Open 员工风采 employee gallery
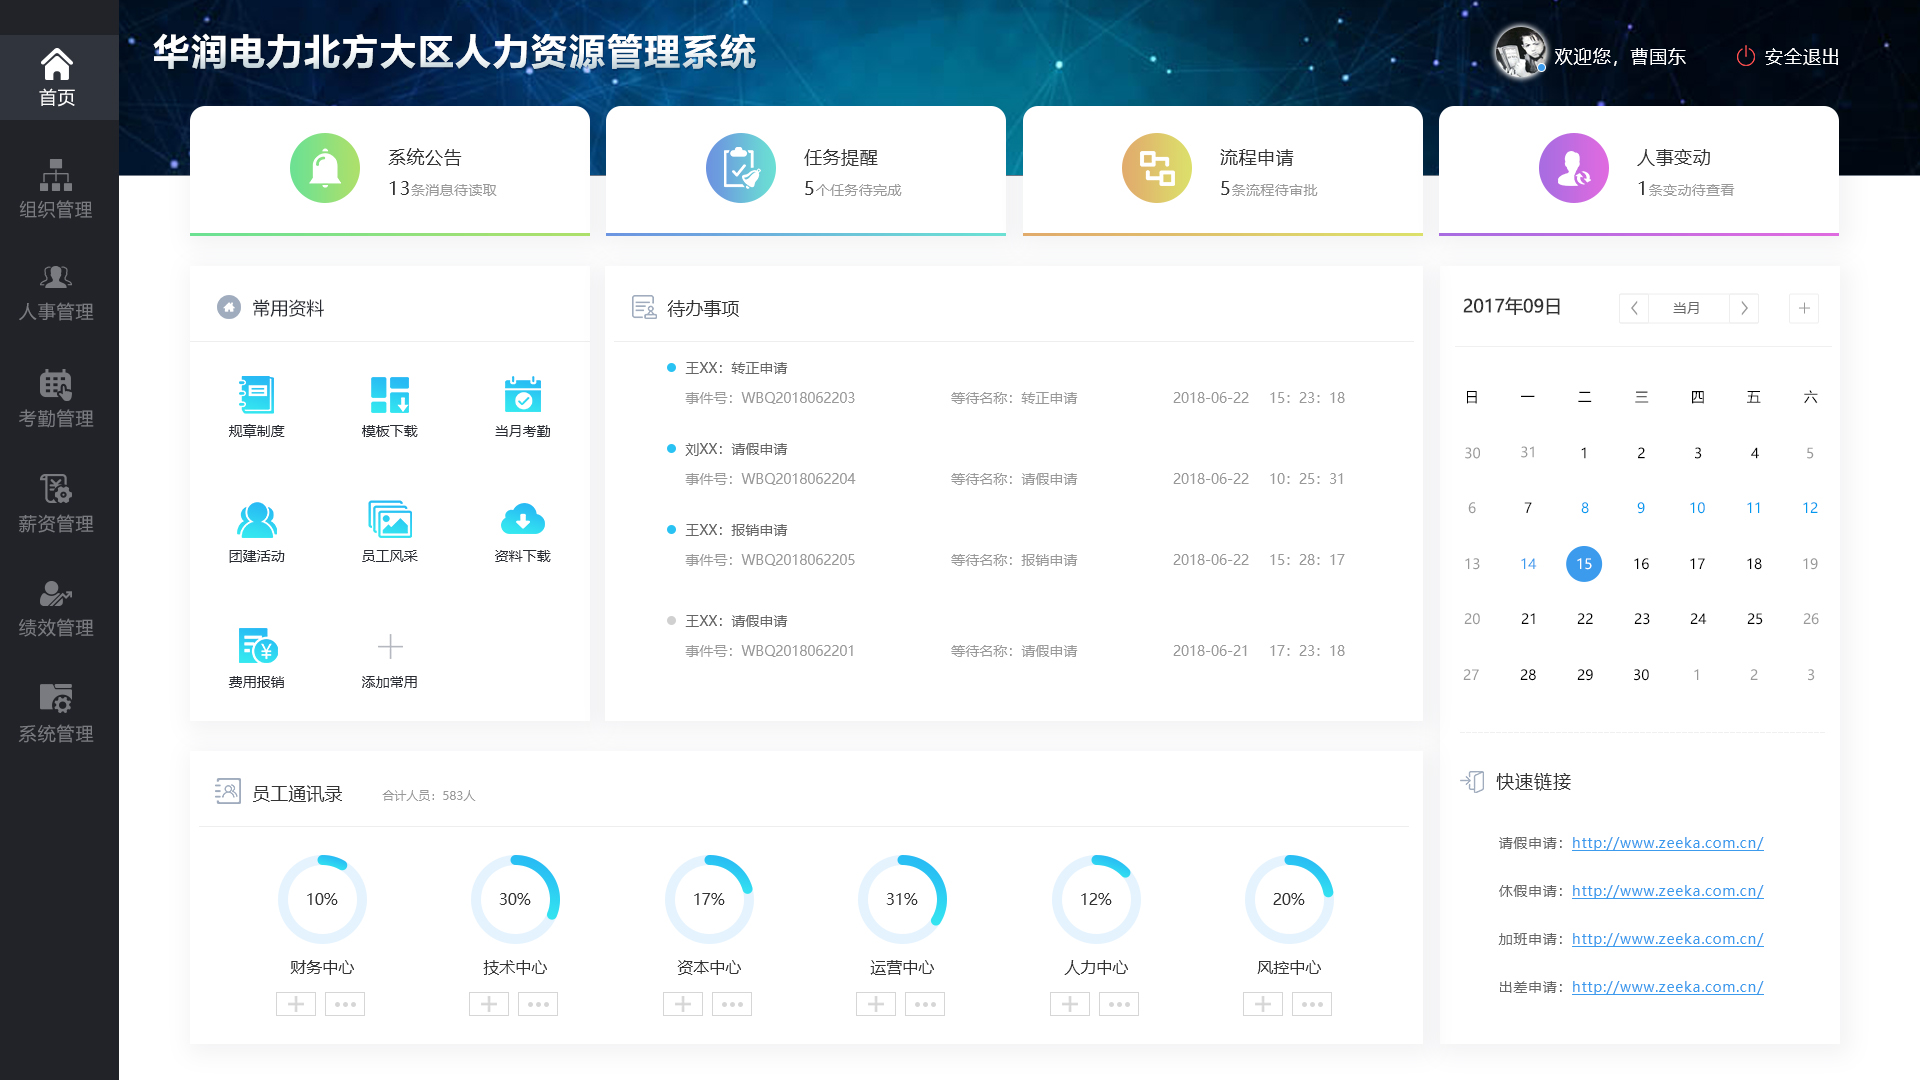 [390, 532]
